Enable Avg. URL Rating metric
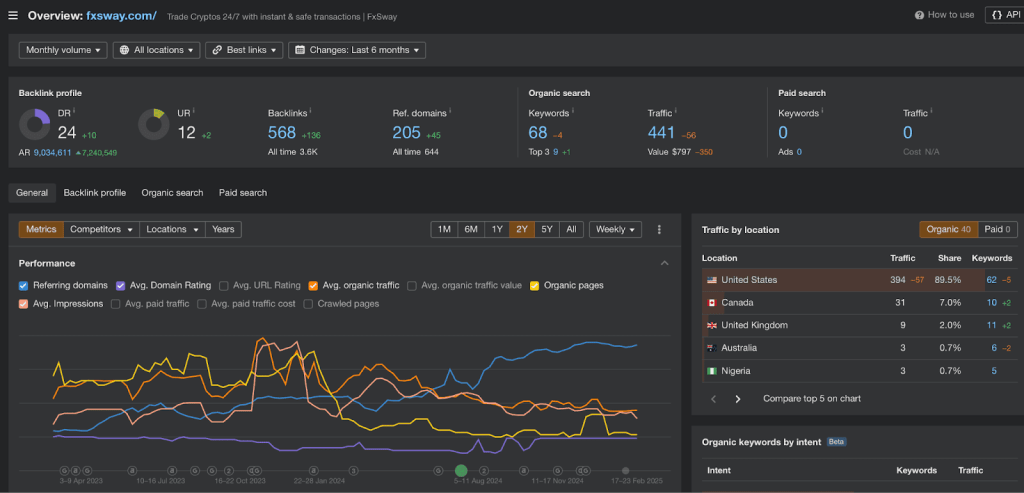1024x493 pixels. point(224,285)
